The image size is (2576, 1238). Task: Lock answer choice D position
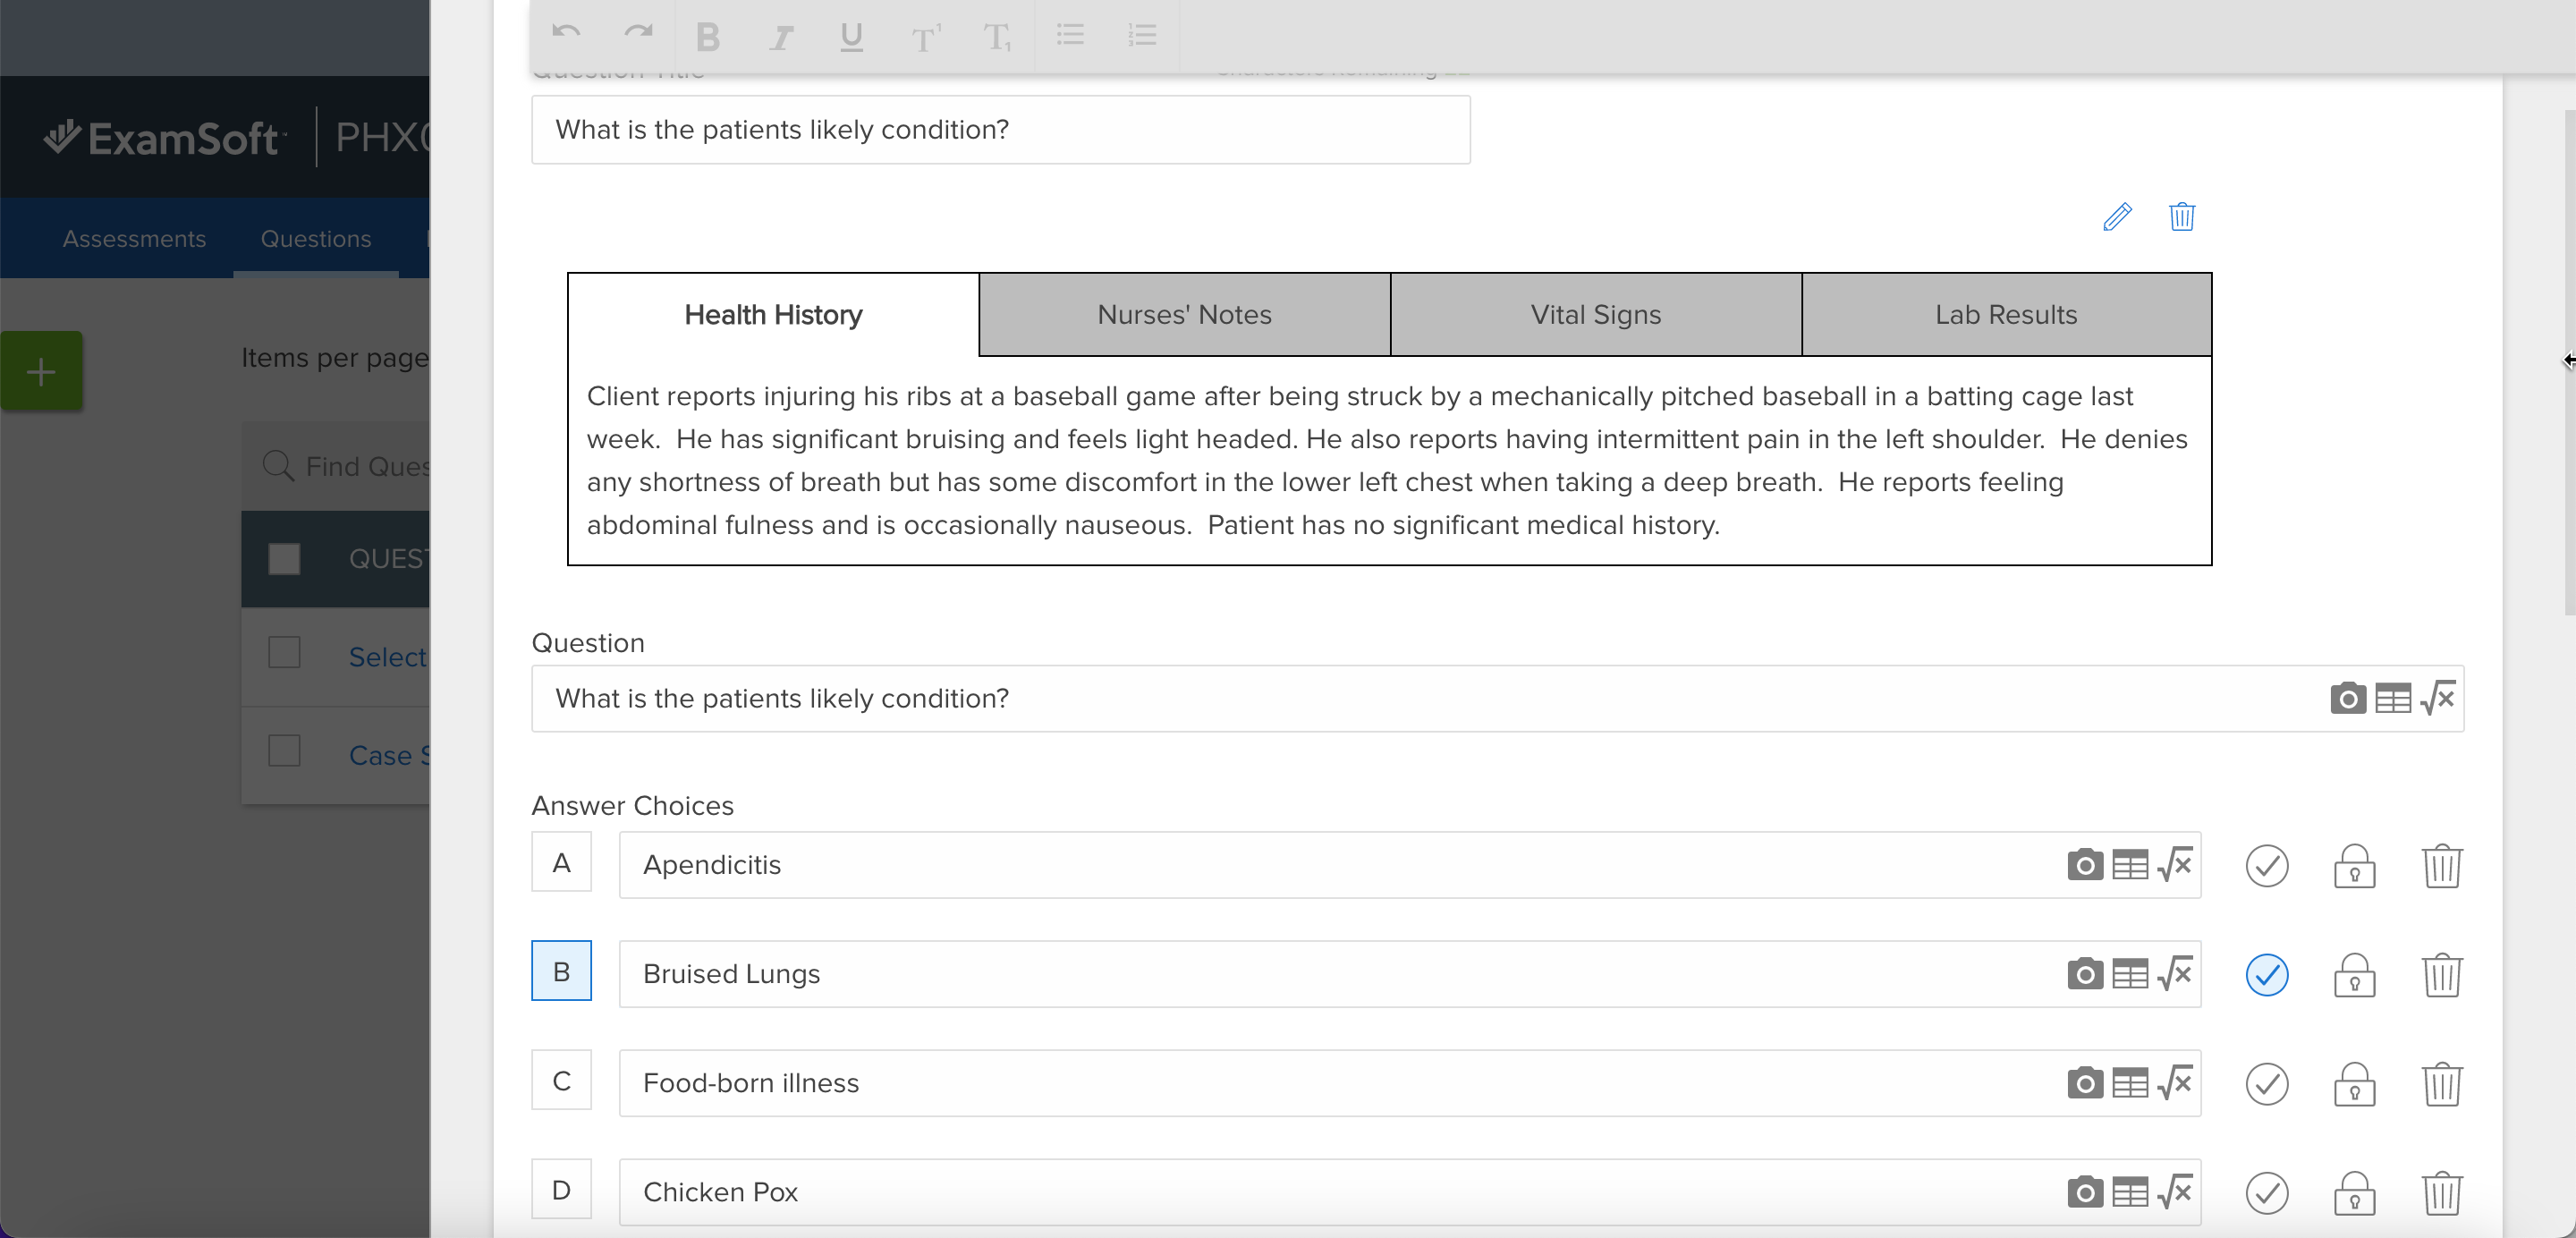2354,1192
